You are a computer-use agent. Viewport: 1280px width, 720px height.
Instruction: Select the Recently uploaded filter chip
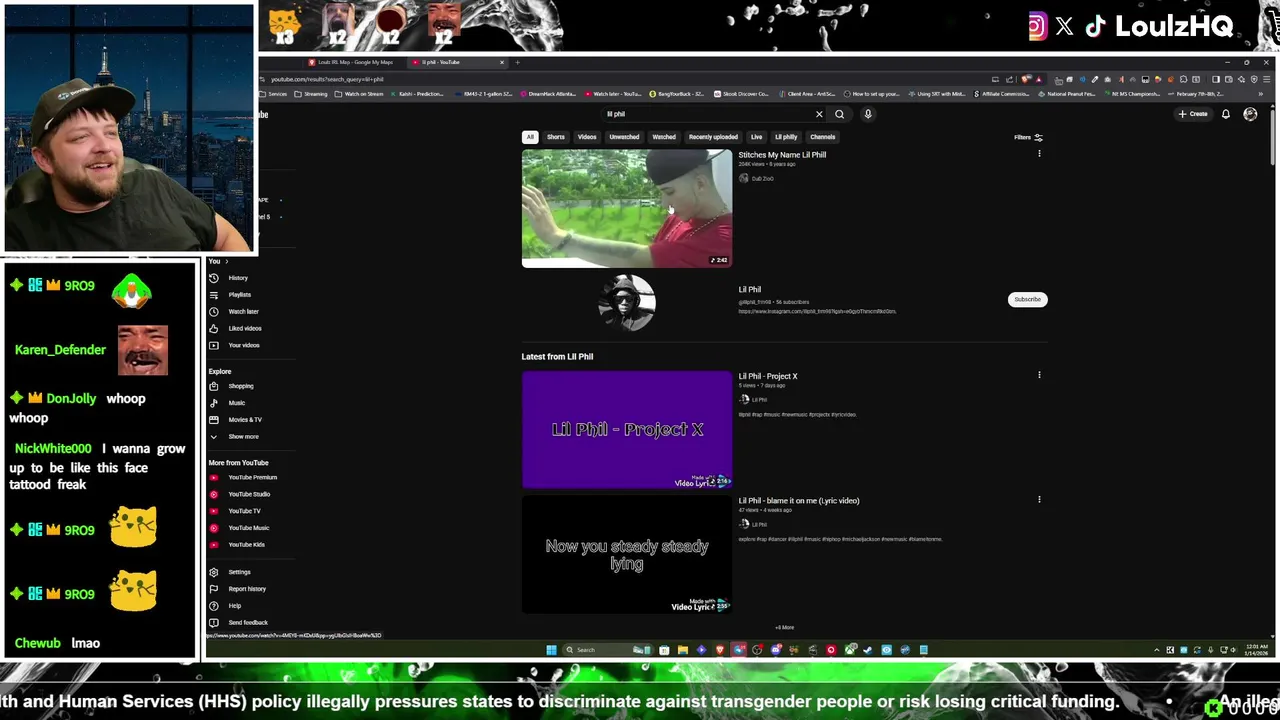[713, 137]
